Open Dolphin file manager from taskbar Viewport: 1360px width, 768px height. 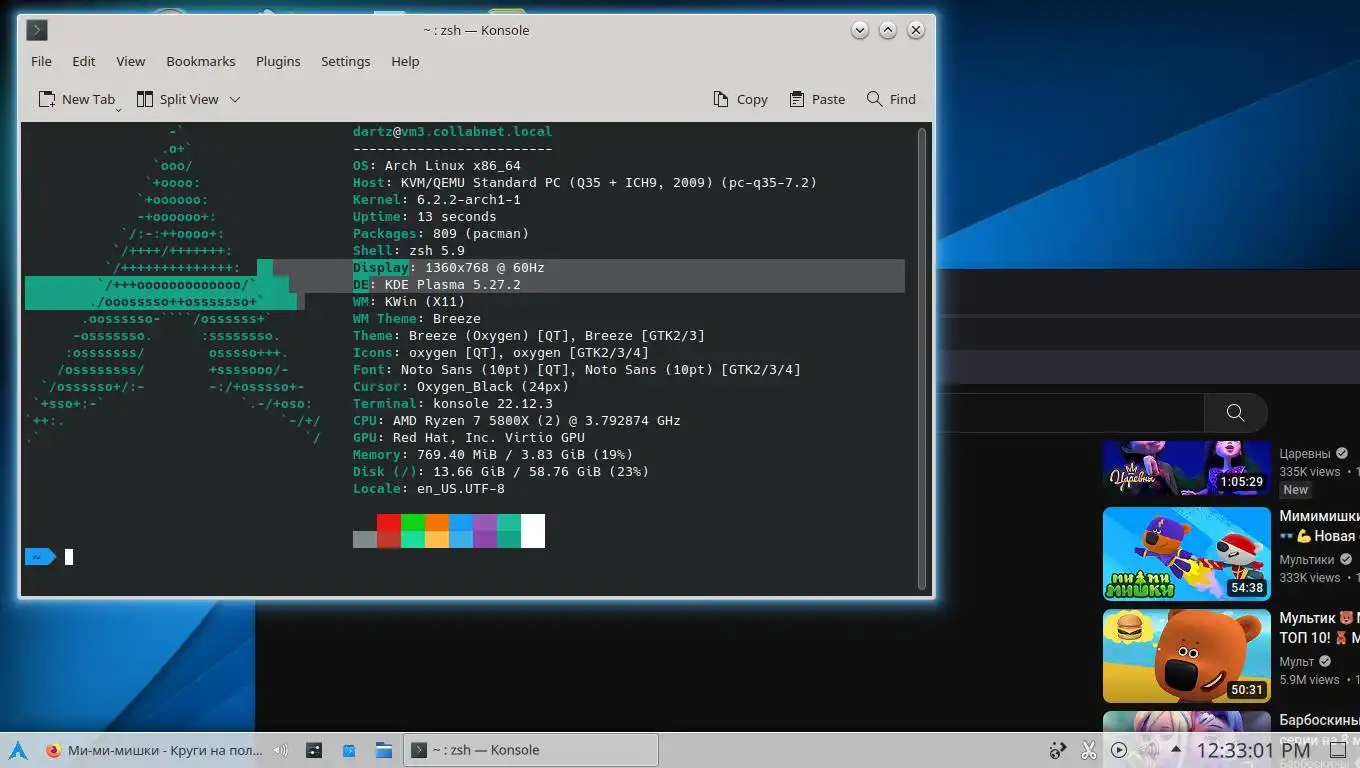(383, 750)
